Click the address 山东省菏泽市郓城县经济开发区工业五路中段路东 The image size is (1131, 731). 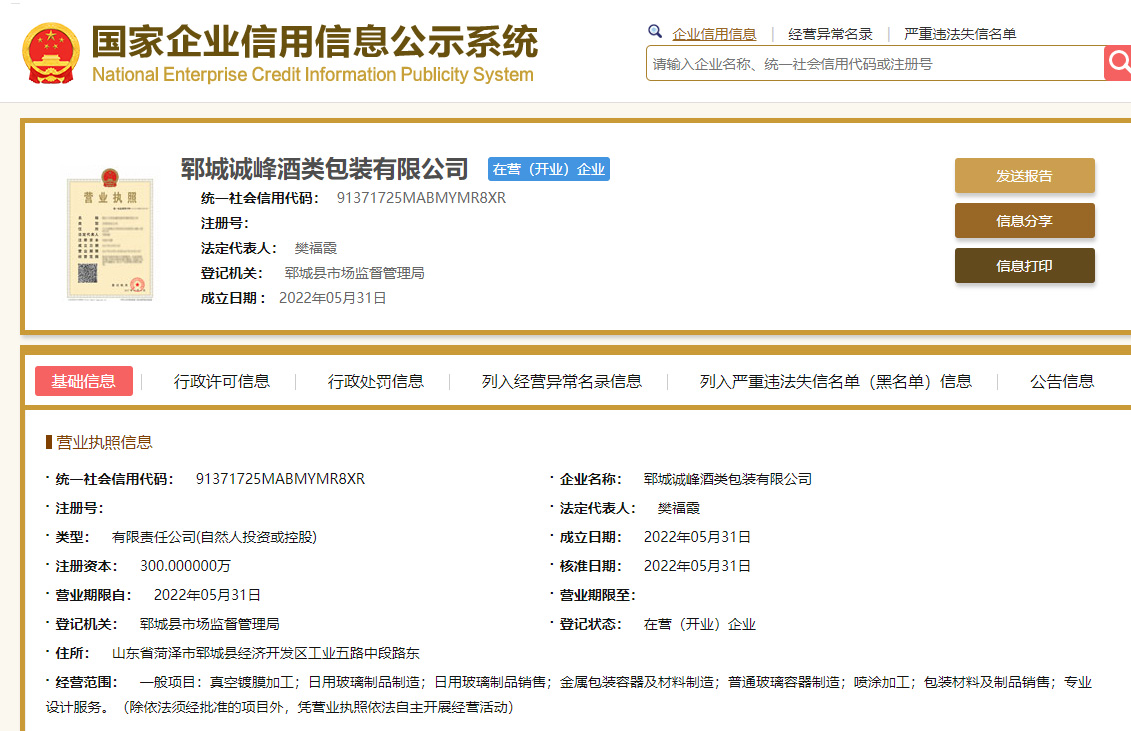265,654
